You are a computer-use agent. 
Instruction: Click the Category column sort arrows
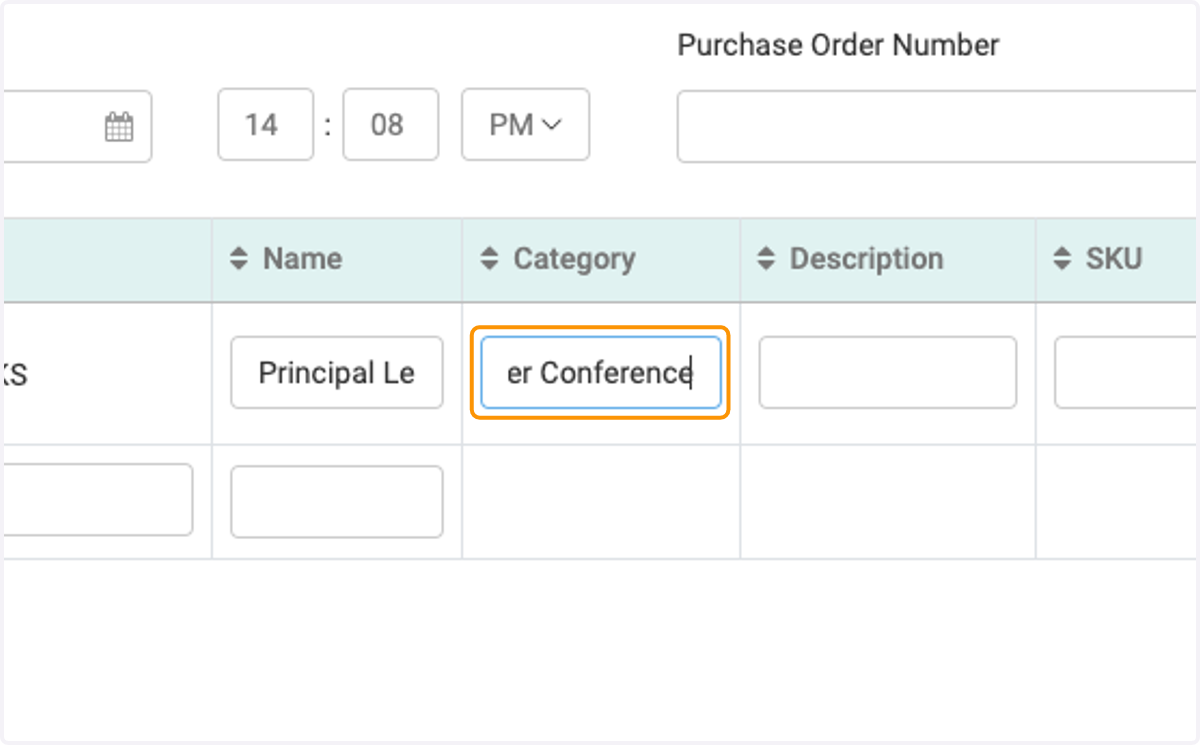(488, 259)
